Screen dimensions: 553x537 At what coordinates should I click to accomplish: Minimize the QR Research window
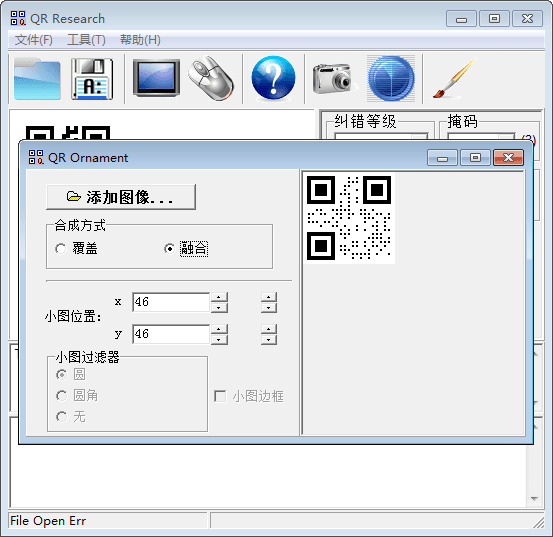pyautogui.click(x=461, y=18)
